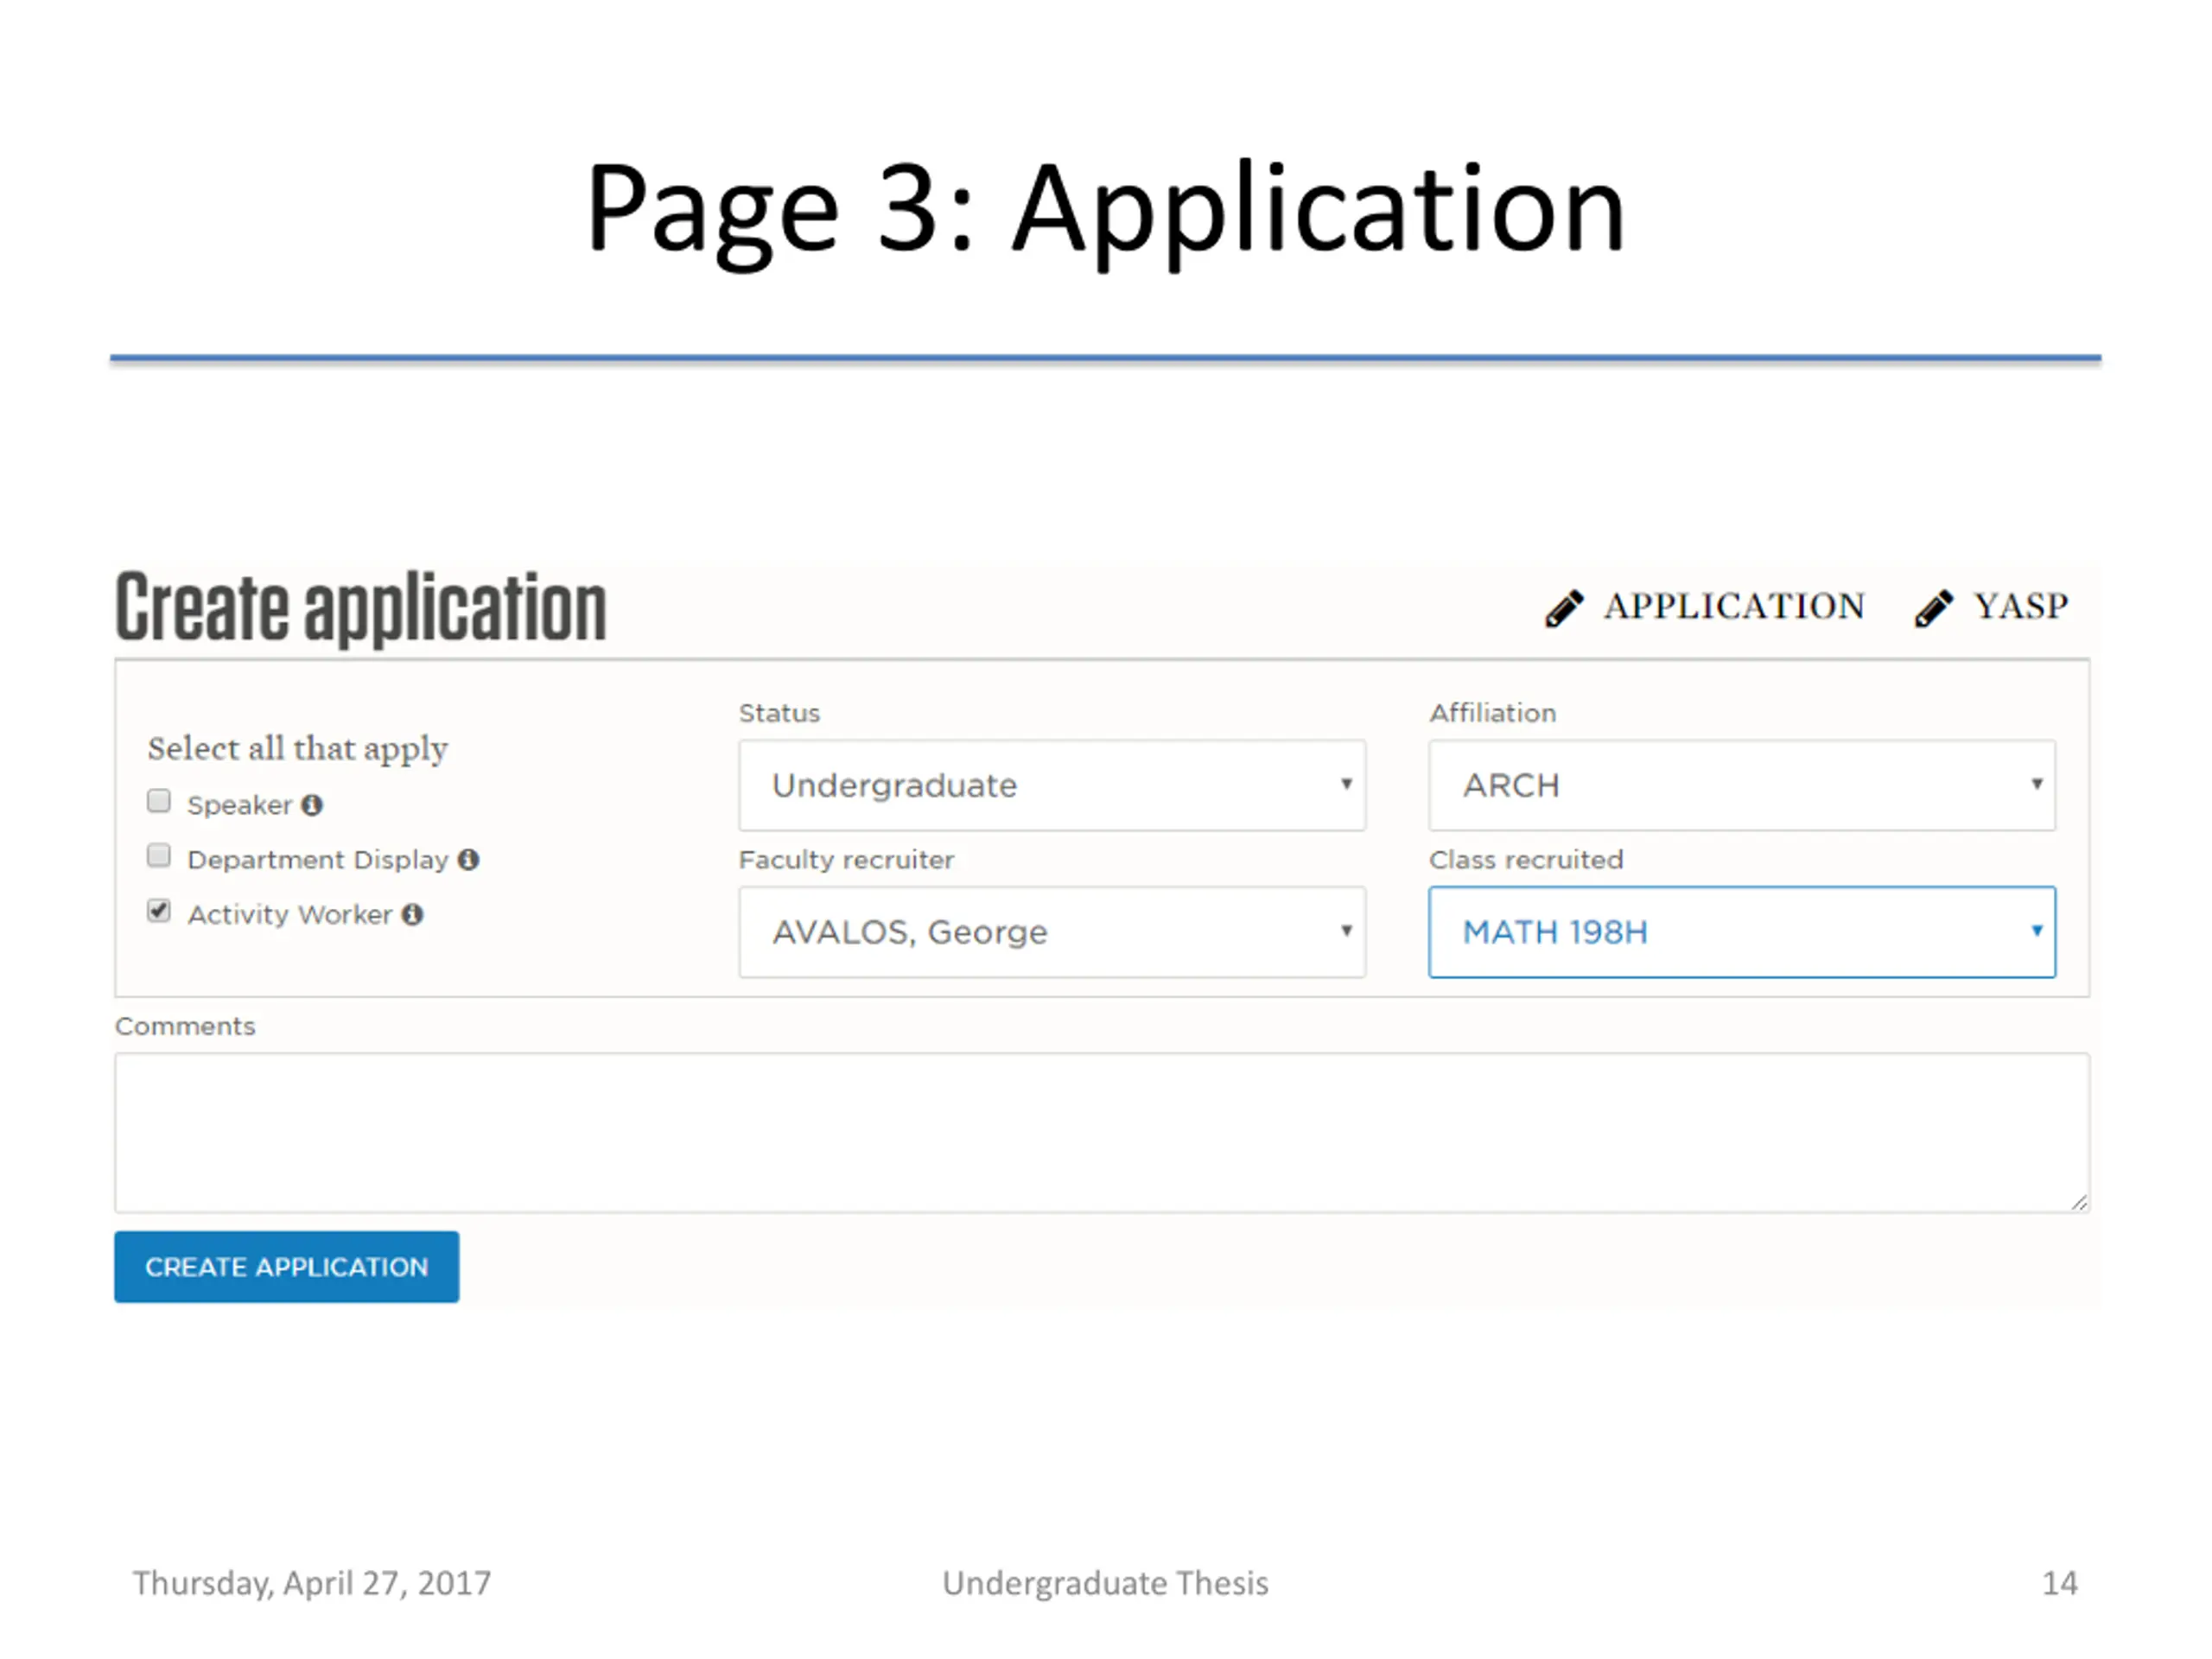This screenshot has width=2212, height=1659.
Task: Open the info icon next to Activity Worker
Action: pos(412,915)
